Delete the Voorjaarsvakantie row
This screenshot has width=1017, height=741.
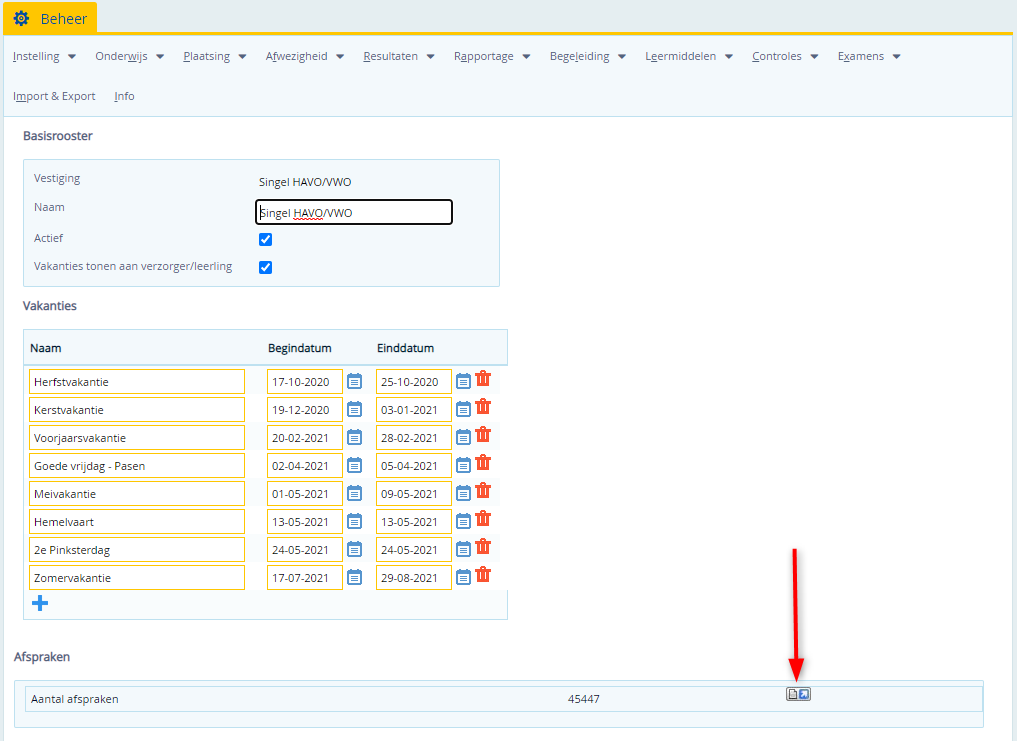click(x=483, y=435)
